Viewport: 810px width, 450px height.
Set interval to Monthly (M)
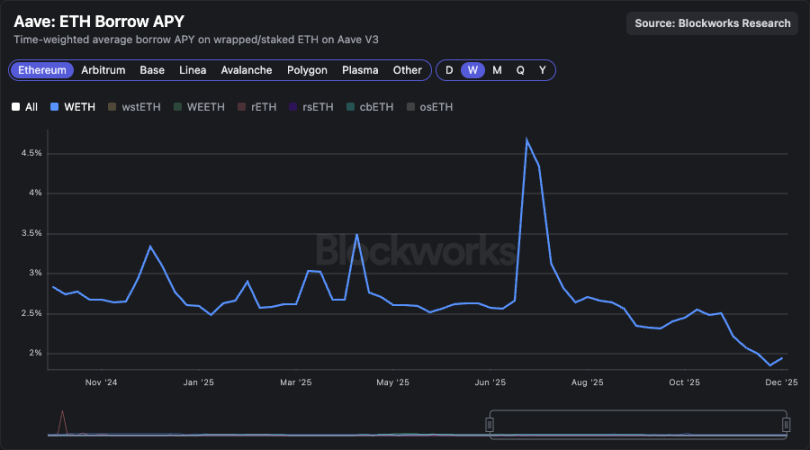(x=497, y=70)
